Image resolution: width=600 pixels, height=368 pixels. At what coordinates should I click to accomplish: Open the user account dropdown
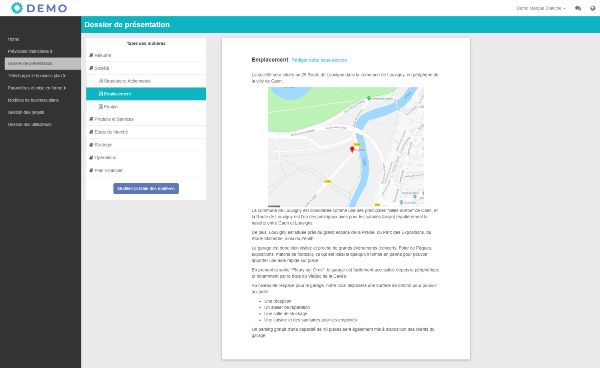(541, 8)
